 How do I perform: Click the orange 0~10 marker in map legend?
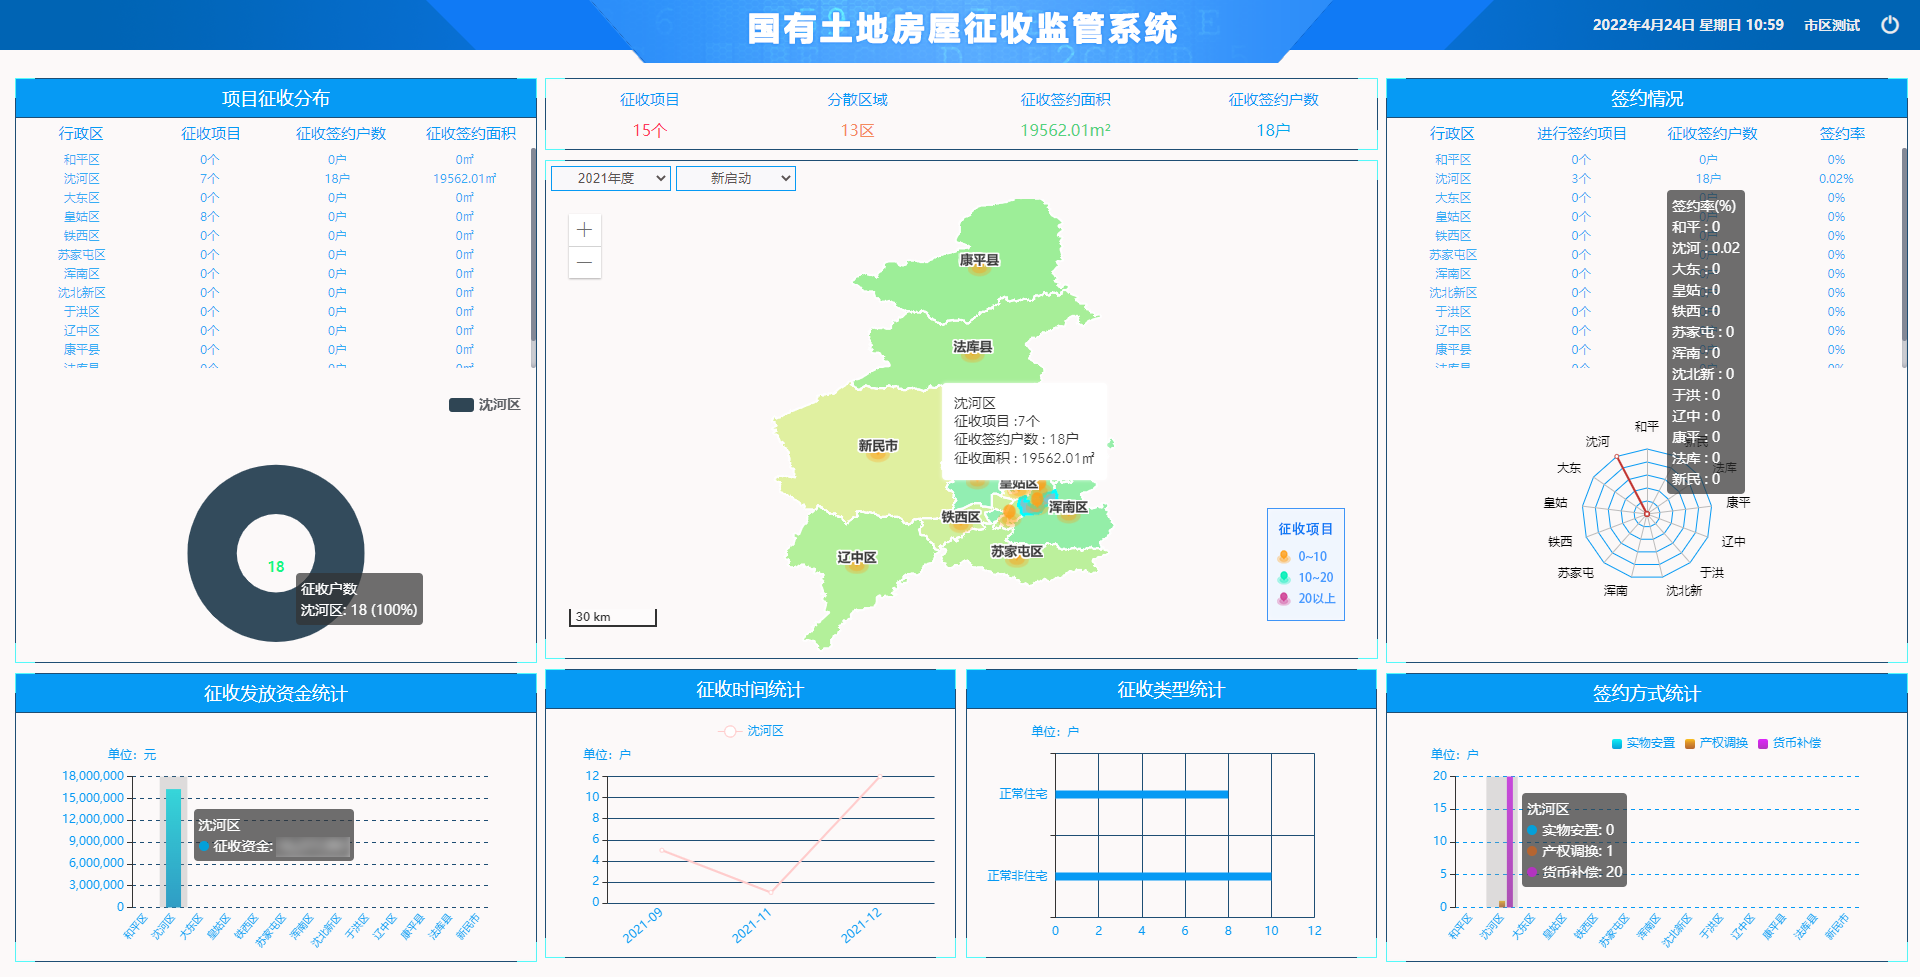pyautogui.click(x=1284, y=556)
